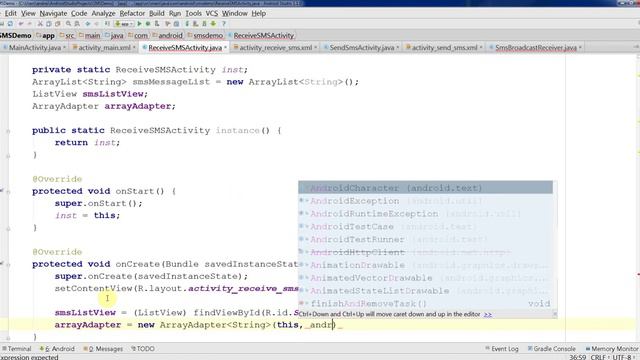
Task: Switch to activity_send_sms.xml tab
Action: [444, 48]
